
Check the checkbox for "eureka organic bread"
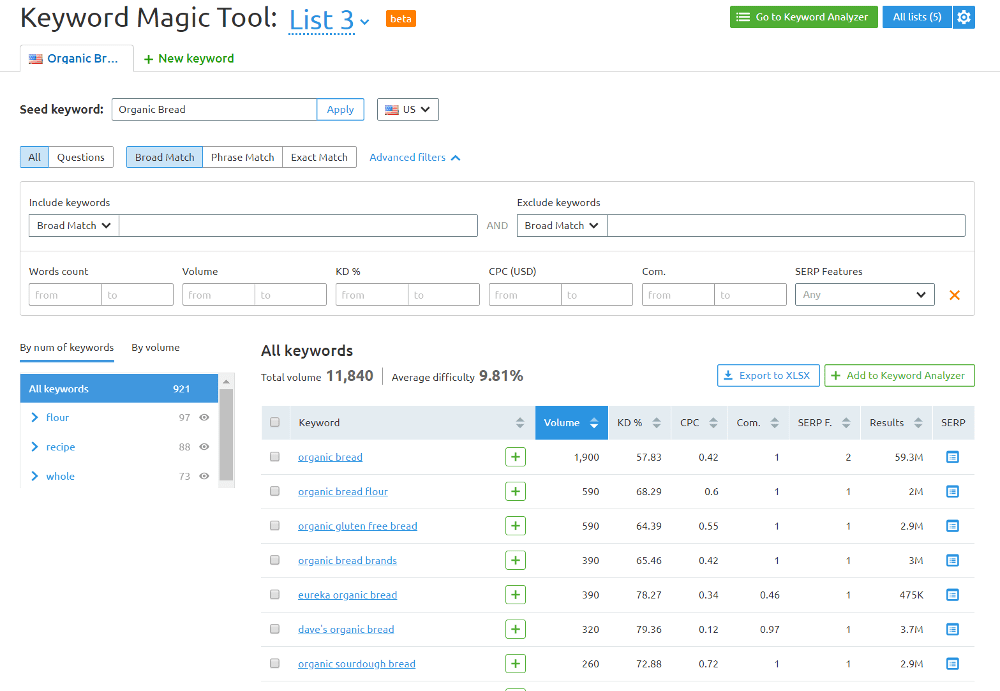coord(275,594)
